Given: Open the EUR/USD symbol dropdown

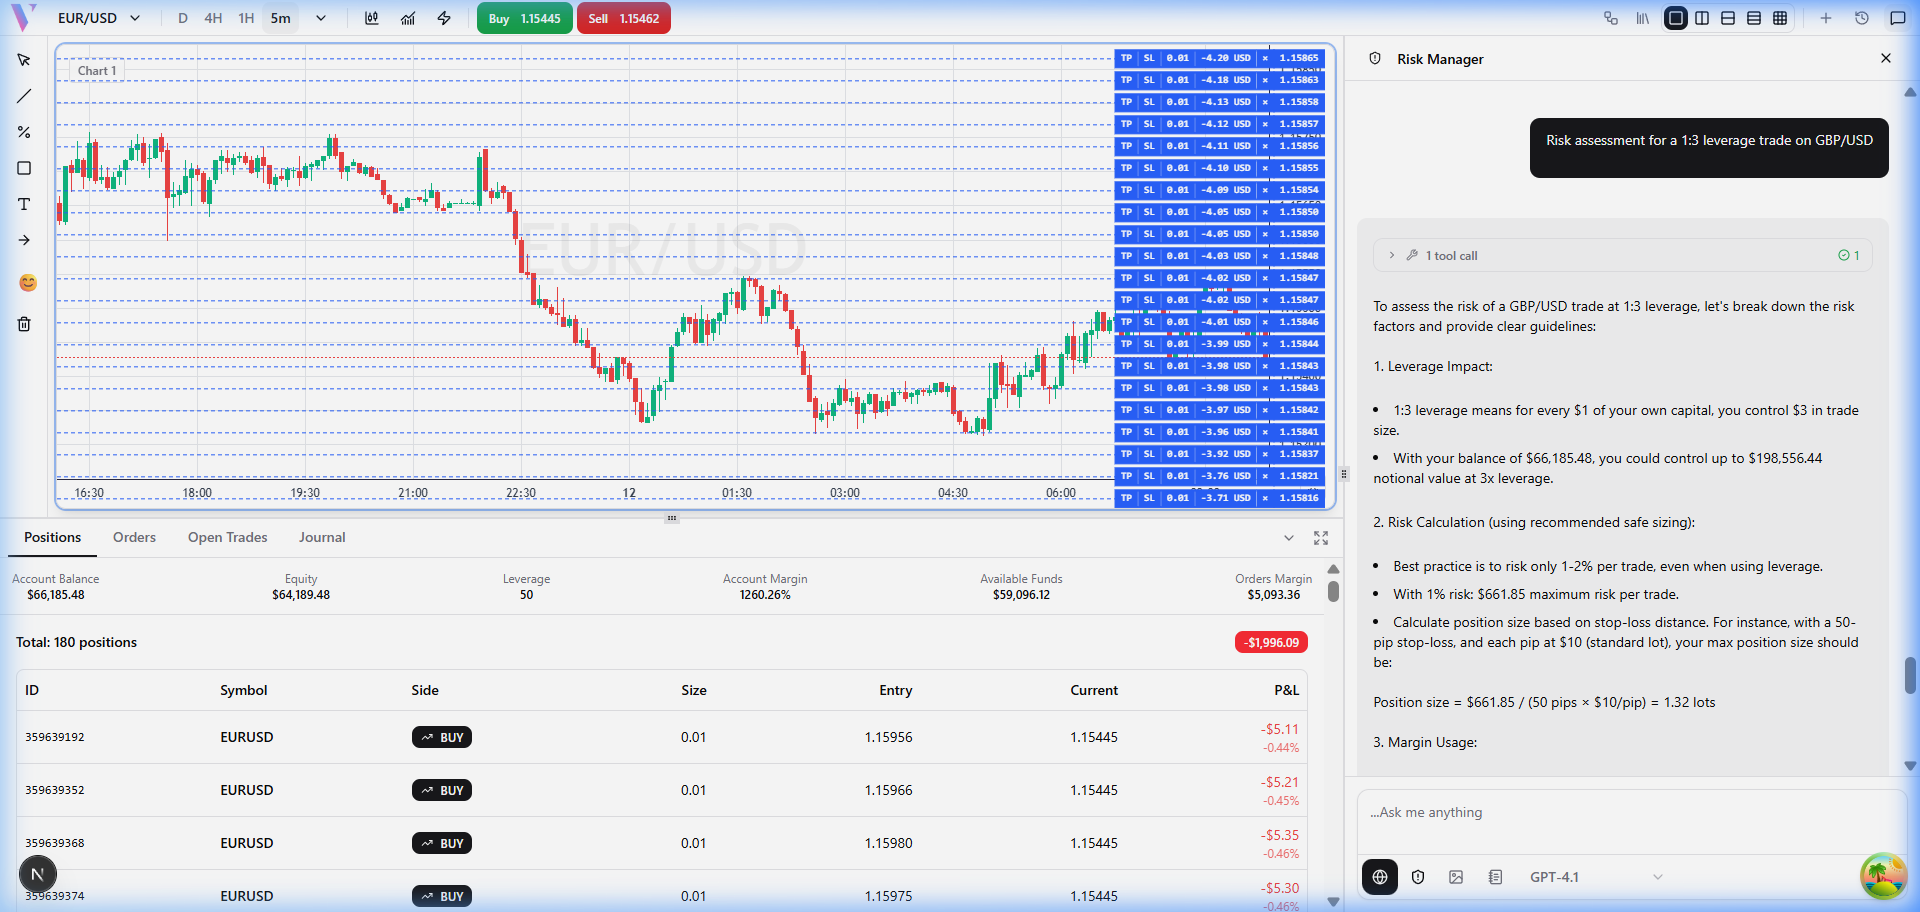Looking at the screenshot, I should point(99,18).
